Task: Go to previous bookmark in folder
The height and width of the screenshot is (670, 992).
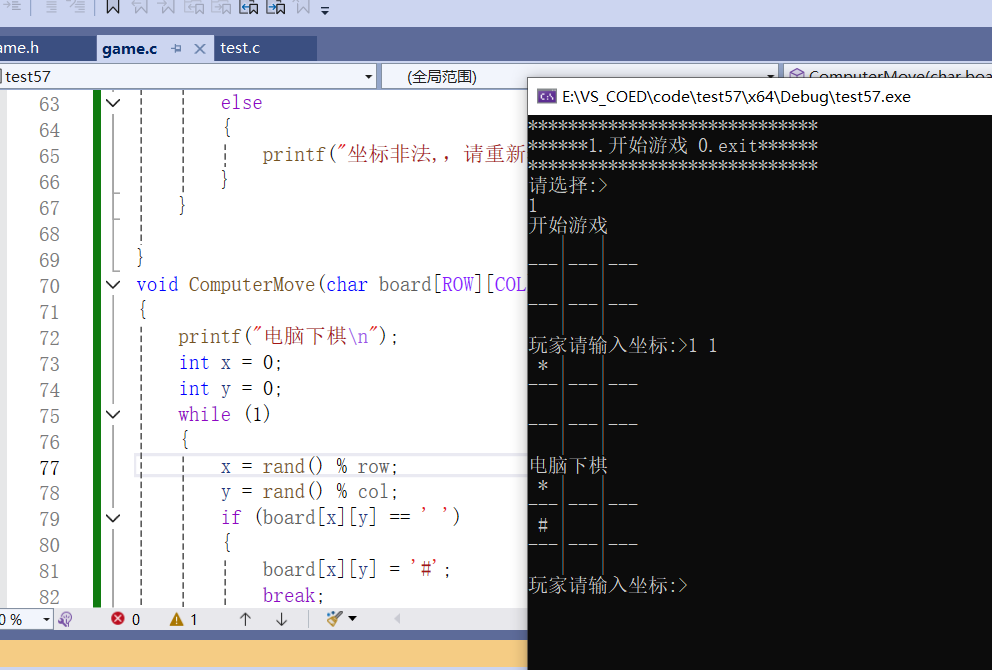Action: pos(249,8)
